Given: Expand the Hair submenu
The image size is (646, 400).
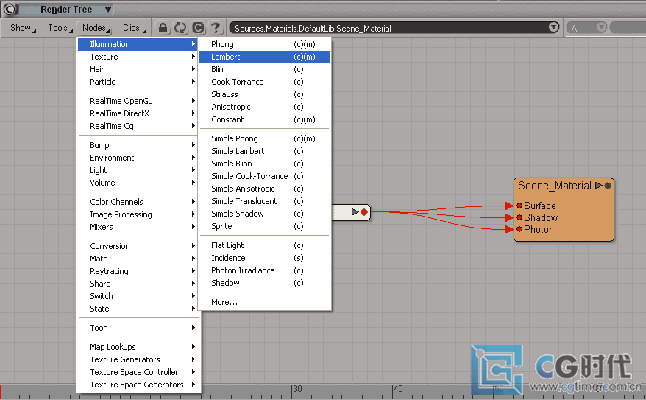Looking at the screenshot, I should click(138, 69).
